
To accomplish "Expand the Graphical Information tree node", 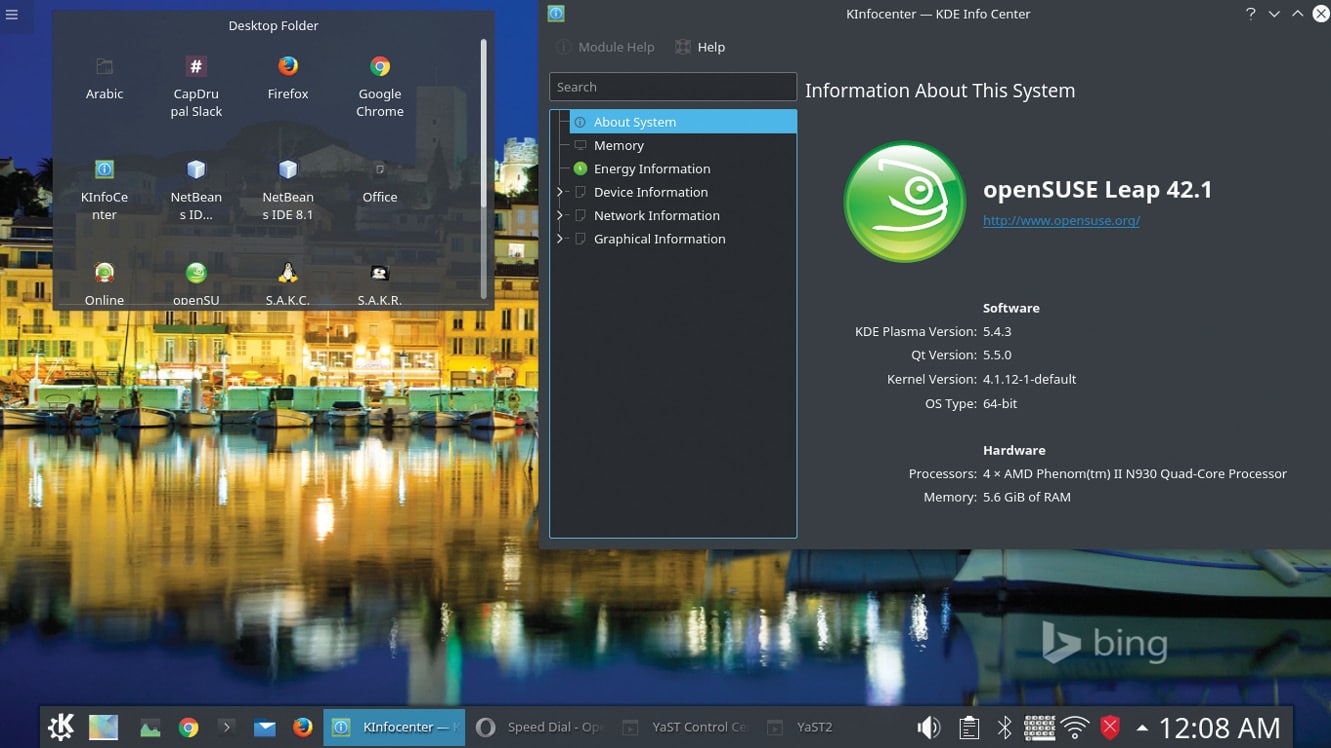I will 560,239.
